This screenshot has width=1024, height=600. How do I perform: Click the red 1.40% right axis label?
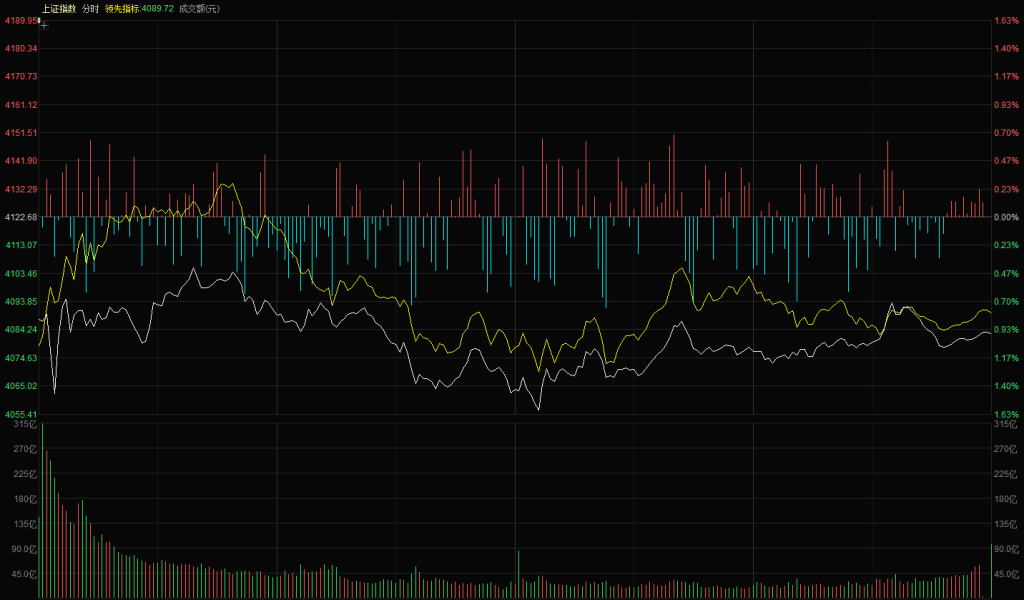(1005, 48)
